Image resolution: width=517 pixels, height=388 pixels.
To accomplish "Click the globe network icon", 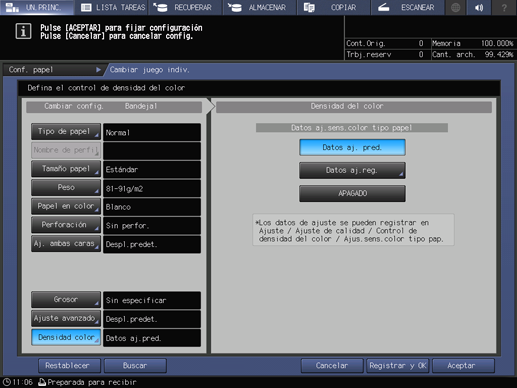I will [456, 7].
